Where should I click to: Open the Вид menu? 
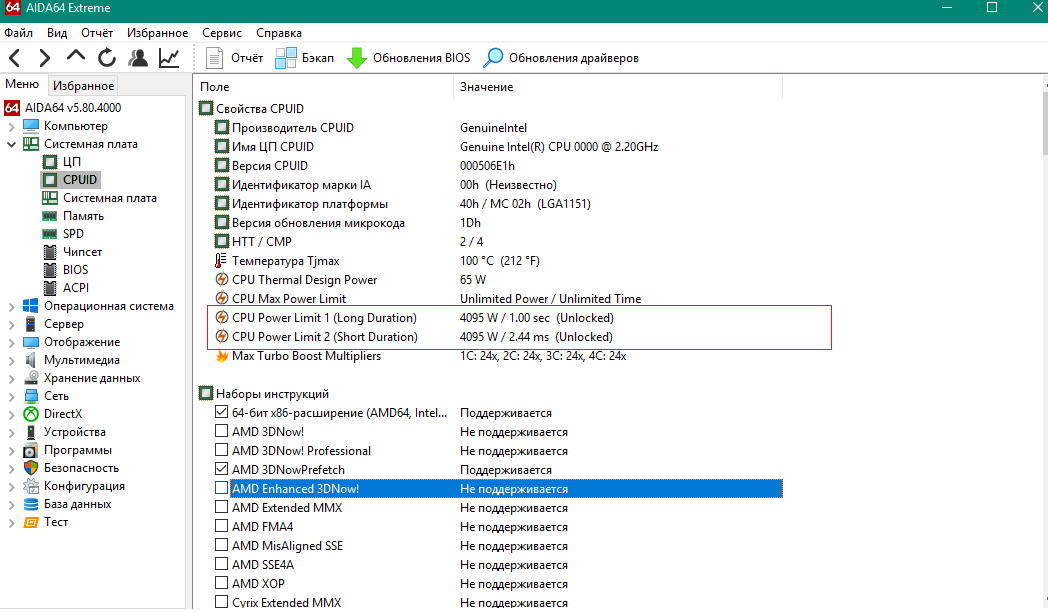tap(57, 33)
